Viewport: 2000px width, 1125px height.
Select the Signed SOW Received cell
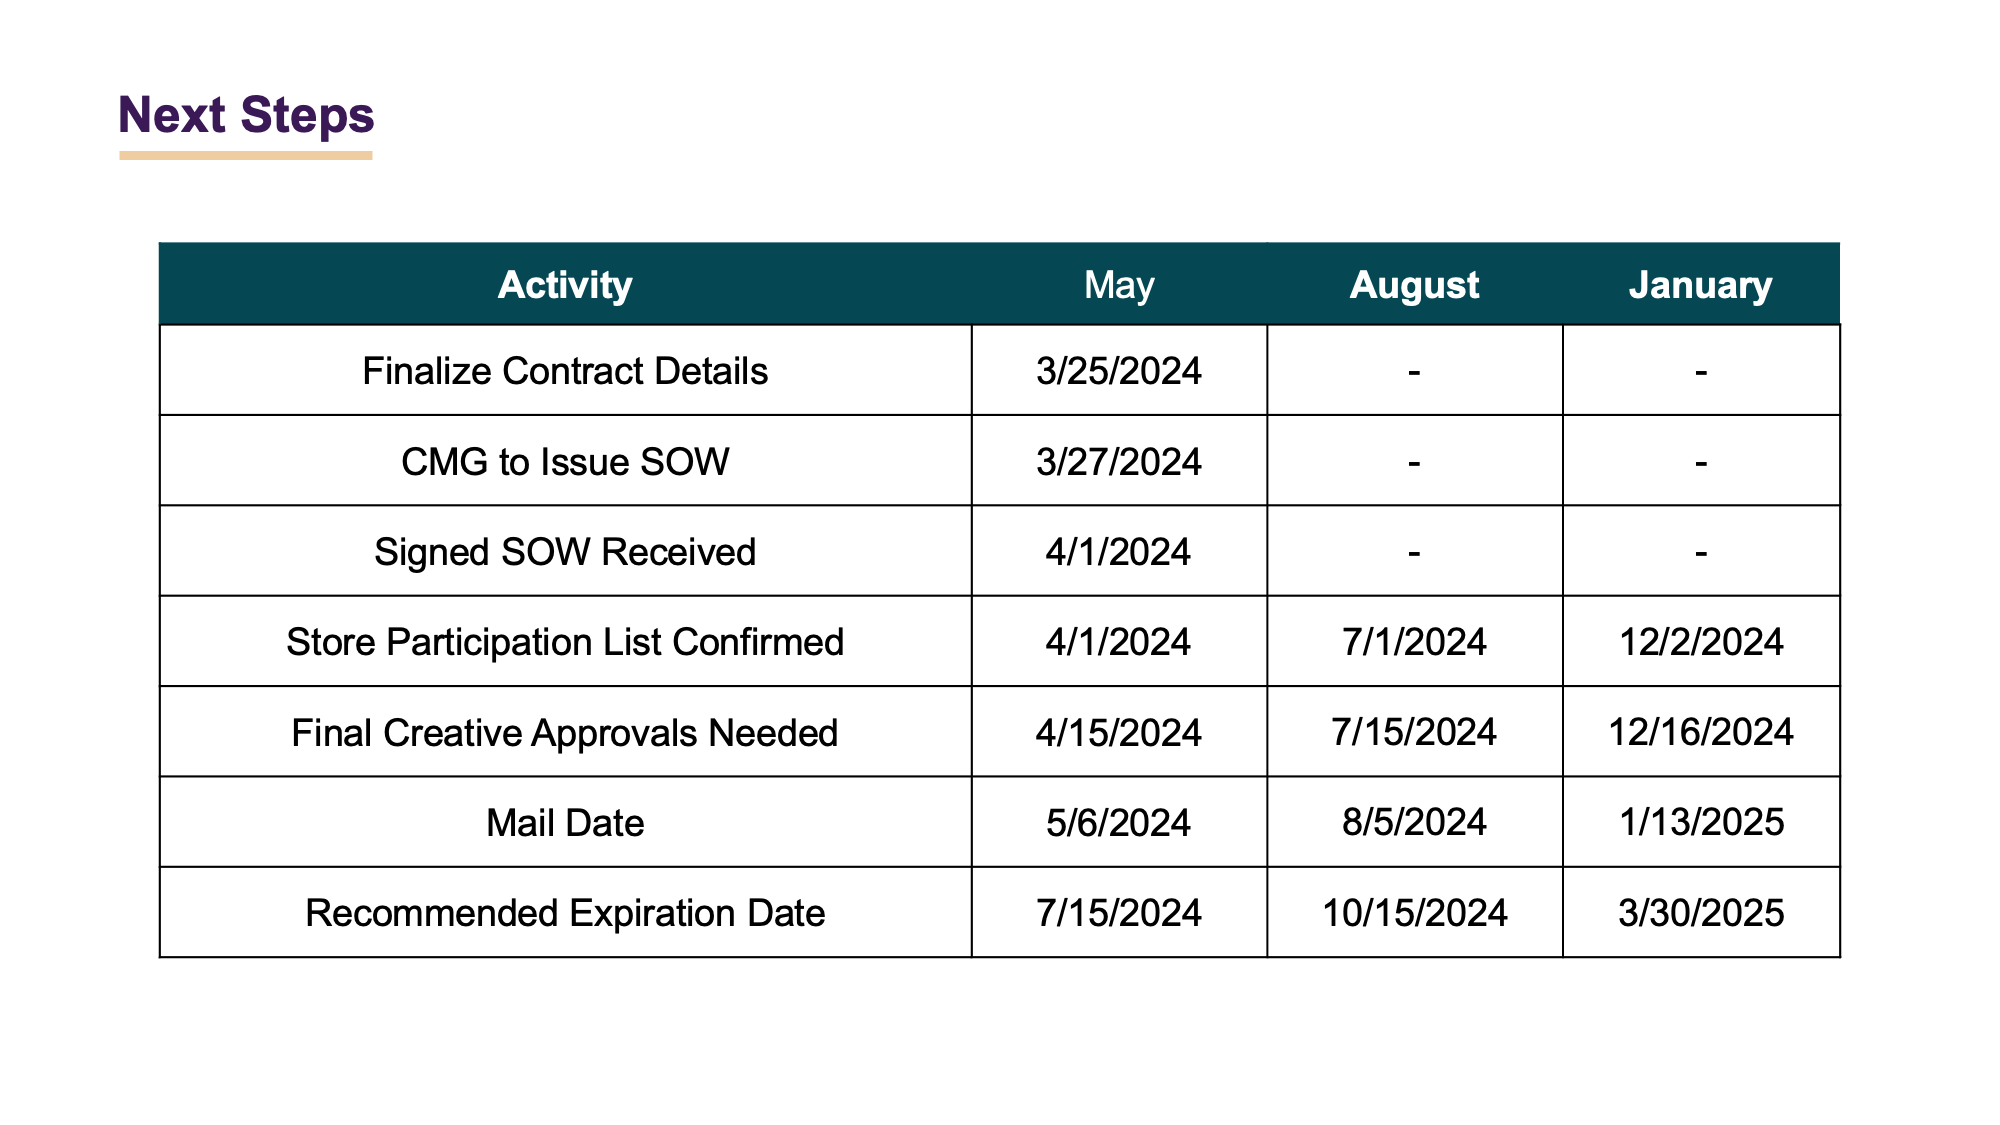pos(565,552)
